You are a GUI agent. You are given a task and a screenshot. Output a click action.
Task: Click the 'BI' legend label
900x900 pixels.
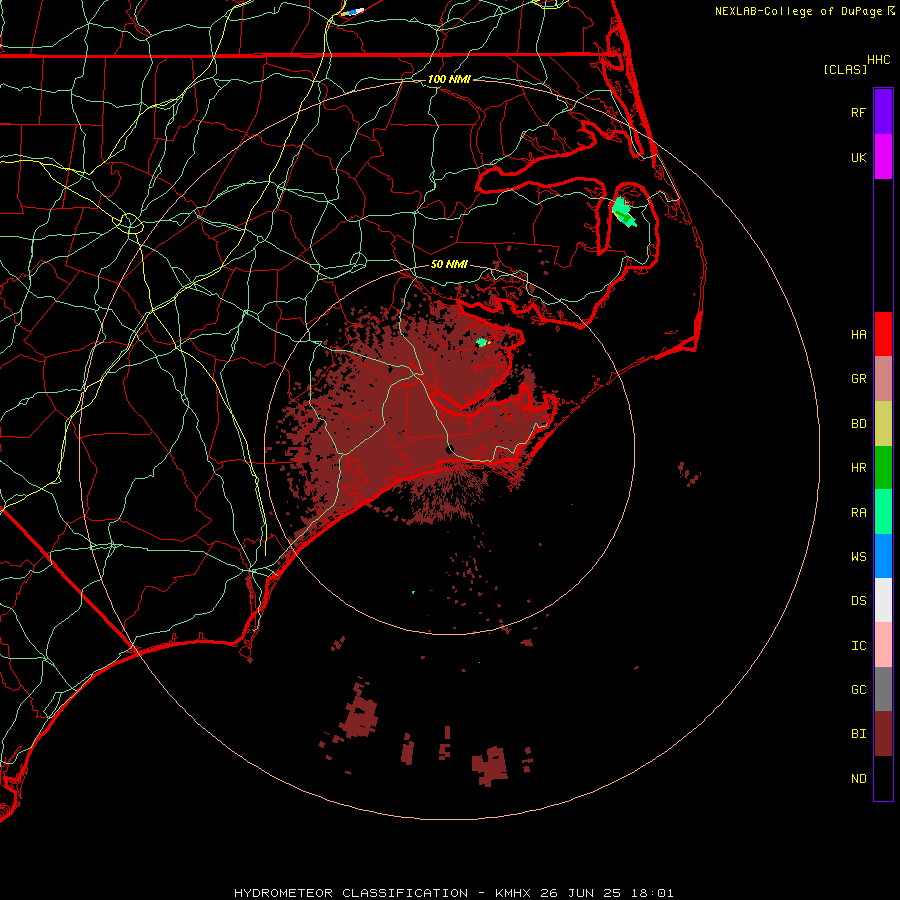point(859,734)
